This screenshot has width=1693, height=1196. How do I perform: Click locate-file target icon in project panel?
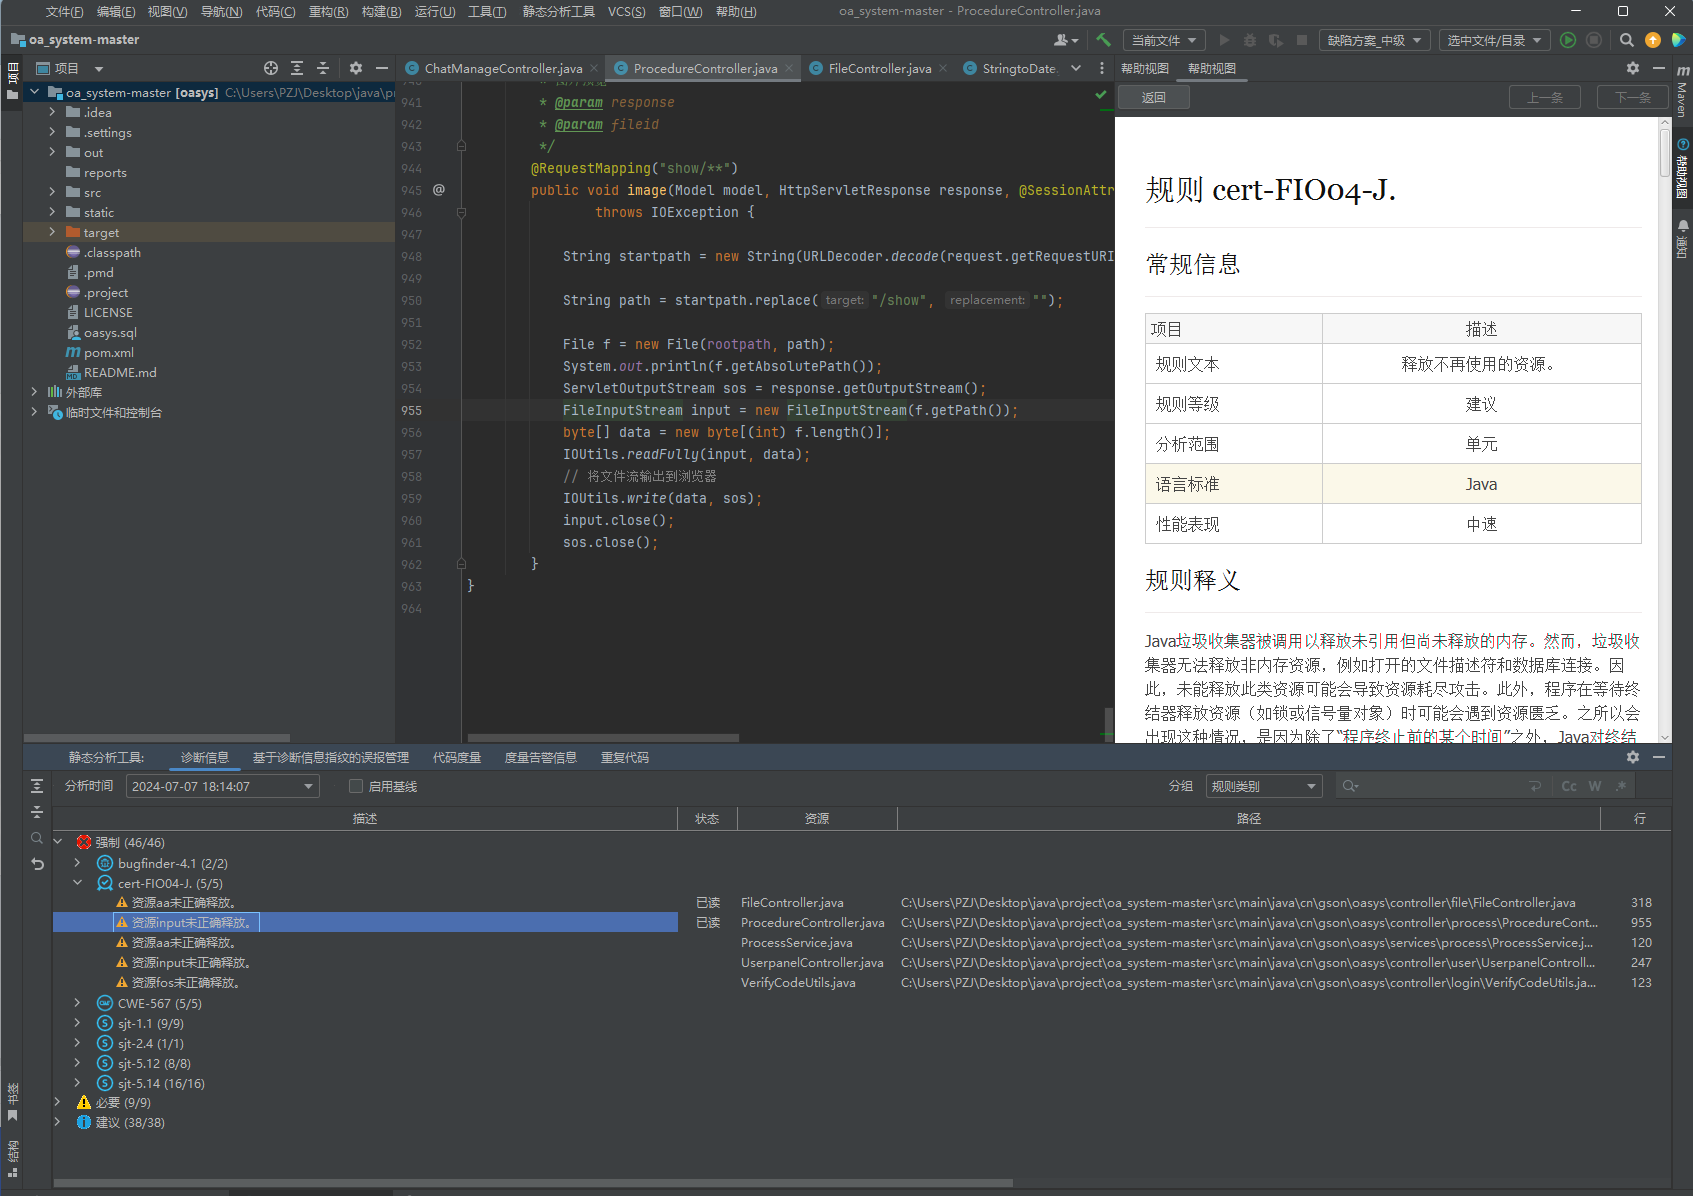[x=270, y=68]
